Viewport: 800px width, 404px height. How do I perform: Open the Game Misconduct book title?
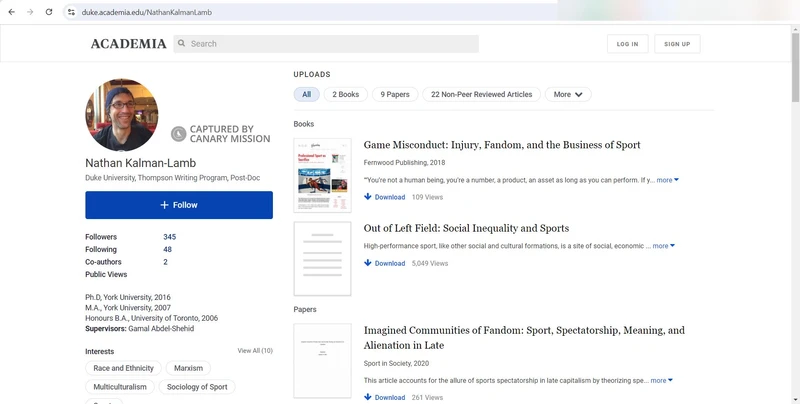[x=502, y=145]
